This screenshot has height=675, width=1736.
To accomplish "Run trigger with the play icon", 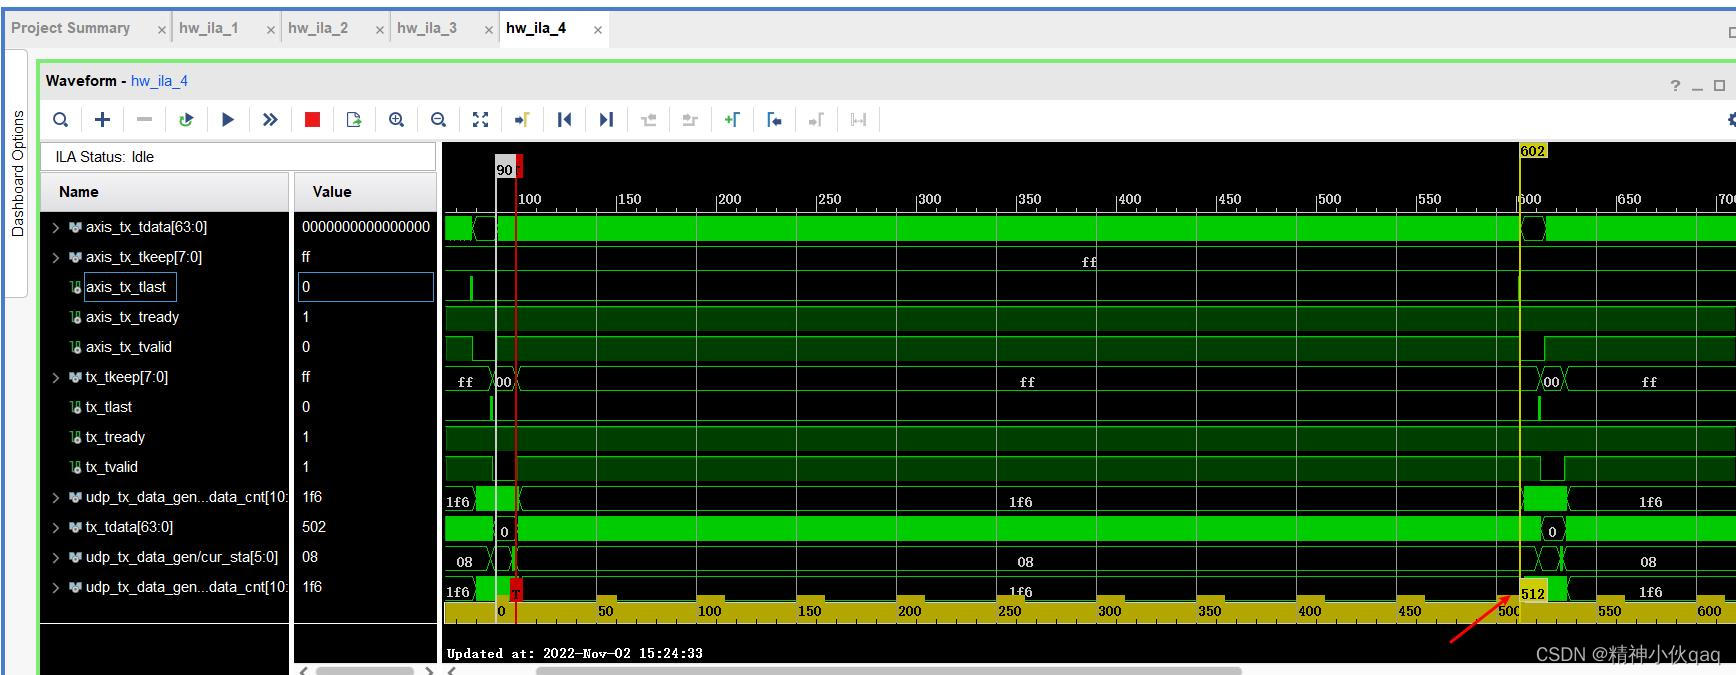I will (x=228, y=120).
